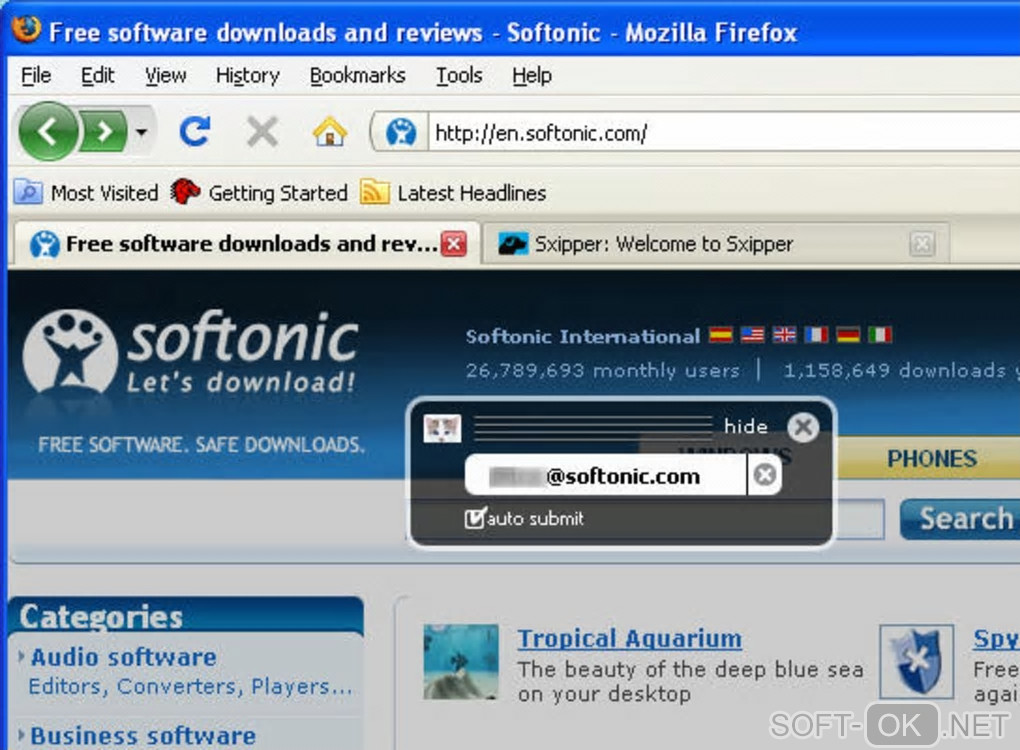The height and width of the screenshot is (750, 1020).
Task: Open the History menu
Action: point(248,75)
